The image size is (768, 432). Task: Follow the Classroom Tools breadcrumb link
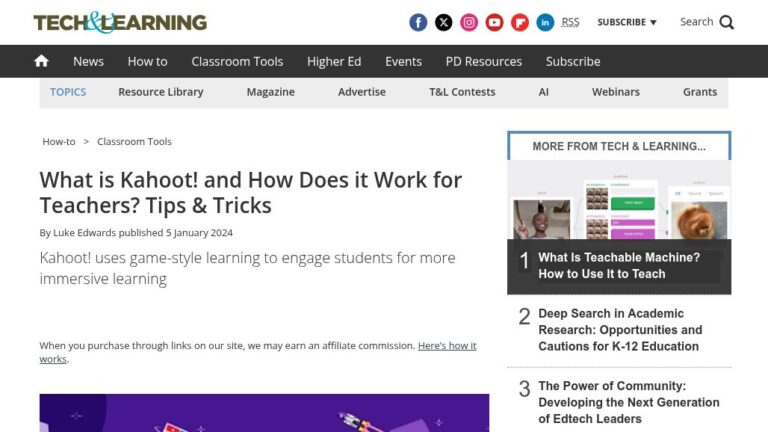(134, 142)
